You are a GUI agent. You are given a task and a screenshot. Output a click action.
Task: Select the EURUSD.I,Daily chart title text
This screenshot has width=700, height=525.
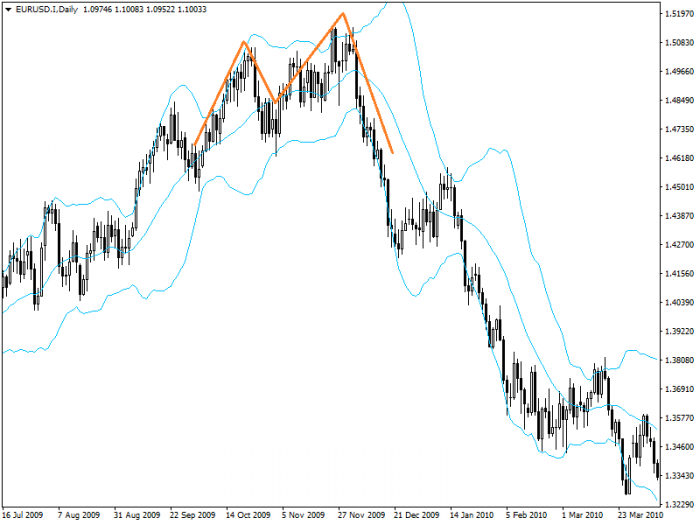pos(46,9)
